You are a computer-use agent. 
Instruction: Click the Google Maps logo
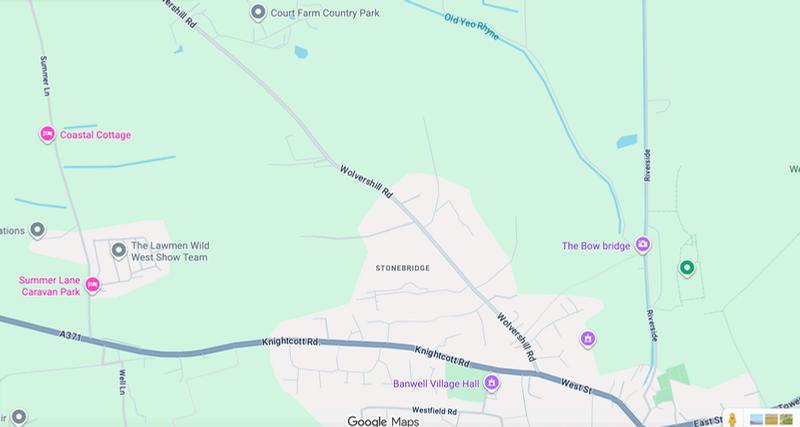pyautogui.click(x=383, y=421)
